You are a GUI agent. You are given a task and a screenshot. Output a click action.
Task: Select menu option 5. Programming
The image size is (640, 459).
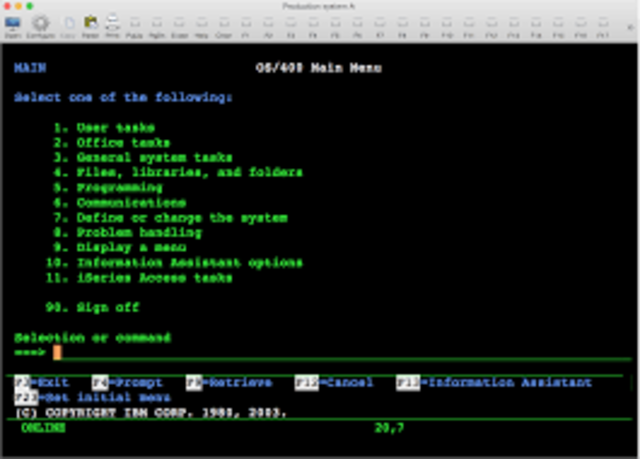pos(108,188)
